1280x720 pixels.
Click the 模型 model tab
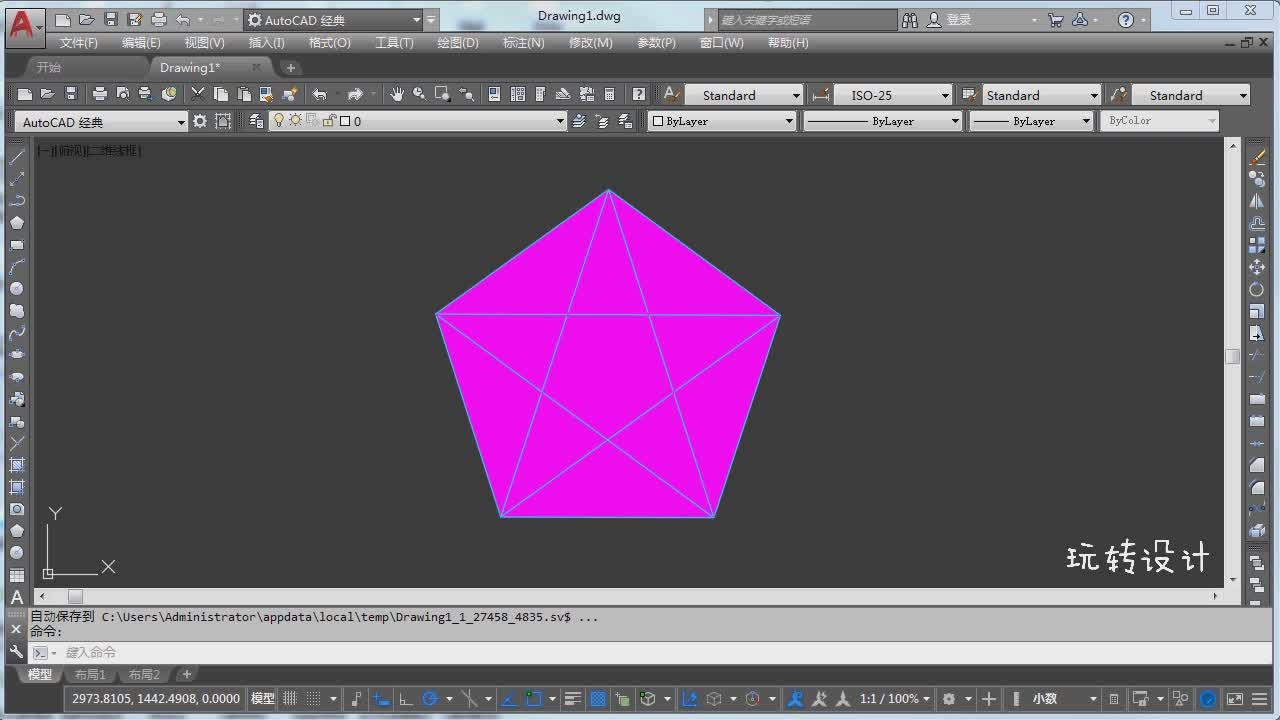[40, 674]
